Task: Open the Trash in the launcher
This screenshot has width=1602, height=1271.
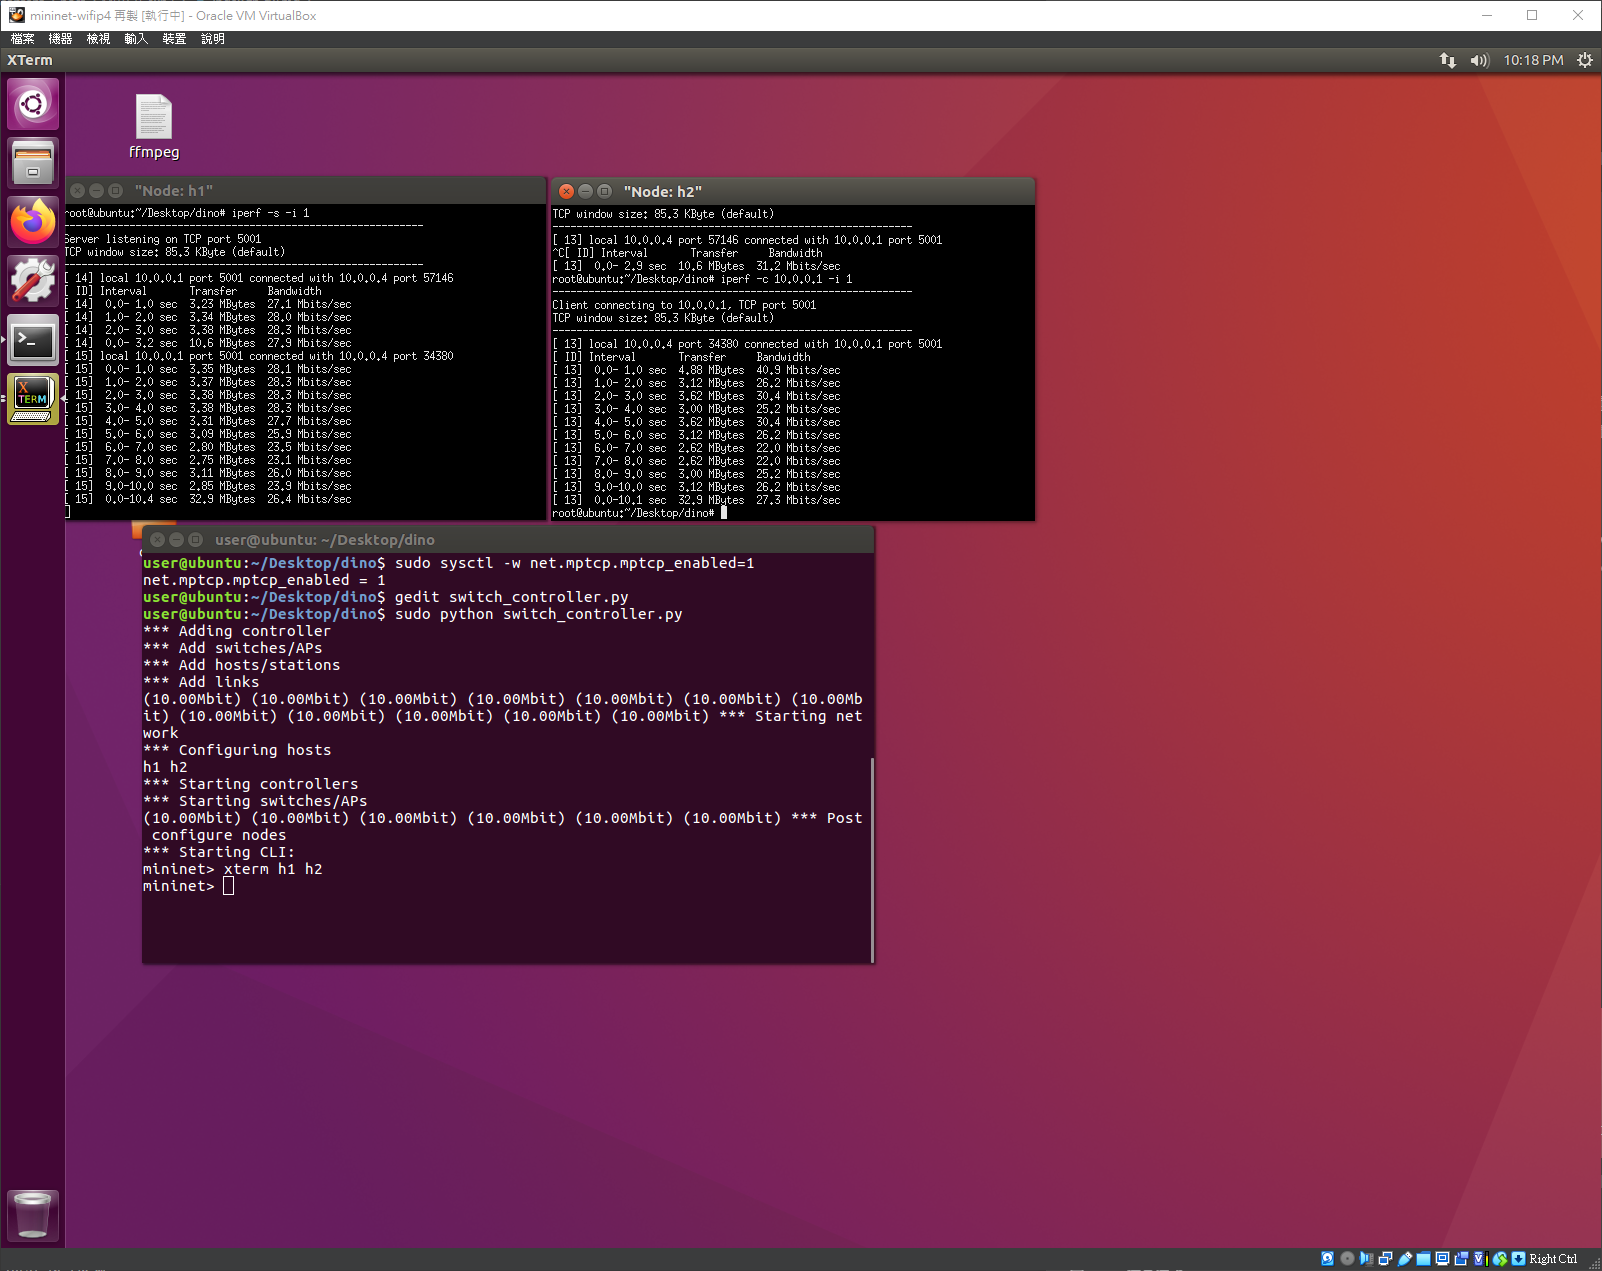Action: pos(33,1215)
